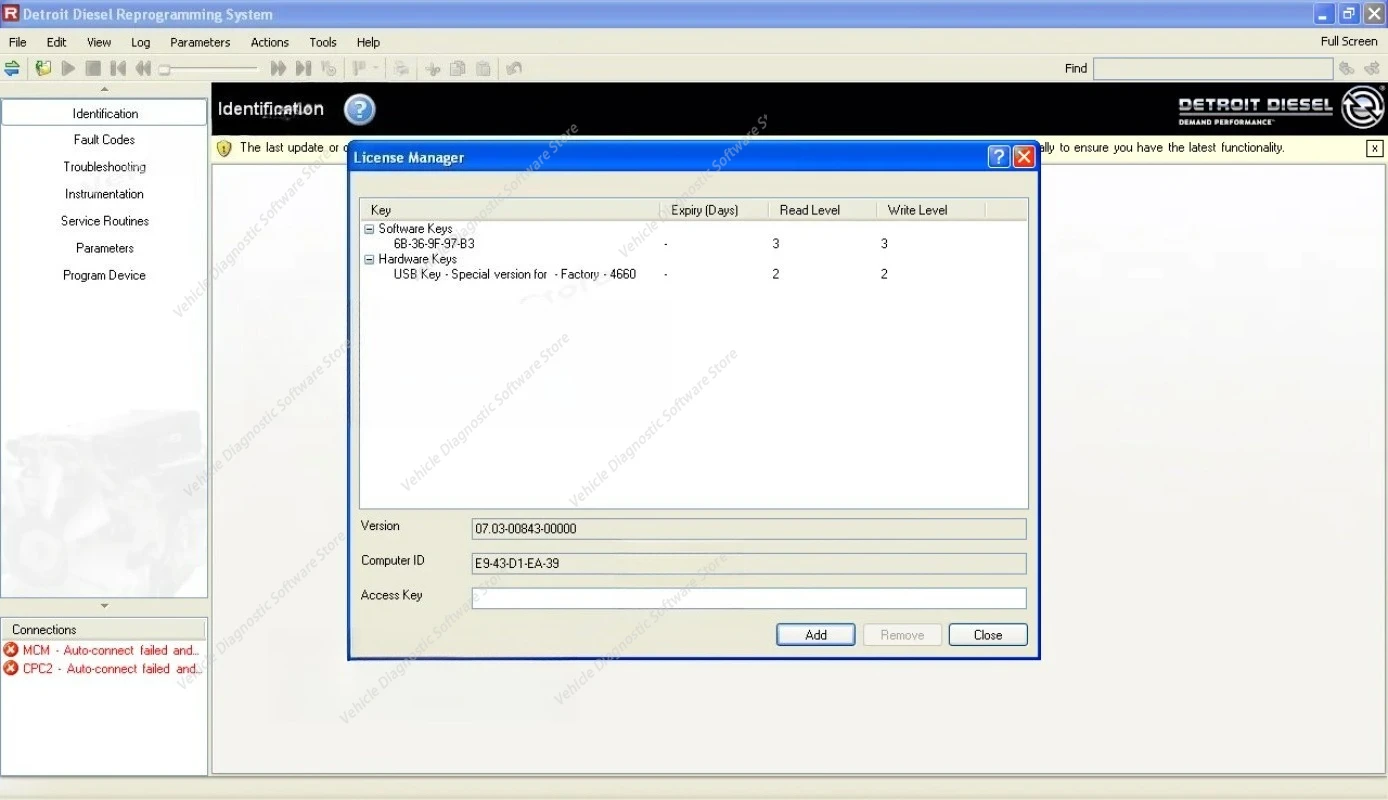Screen dimensions: 1388x800
Task: Click the open log file icon
Action: pyautogui.click(x=43, y=68)
